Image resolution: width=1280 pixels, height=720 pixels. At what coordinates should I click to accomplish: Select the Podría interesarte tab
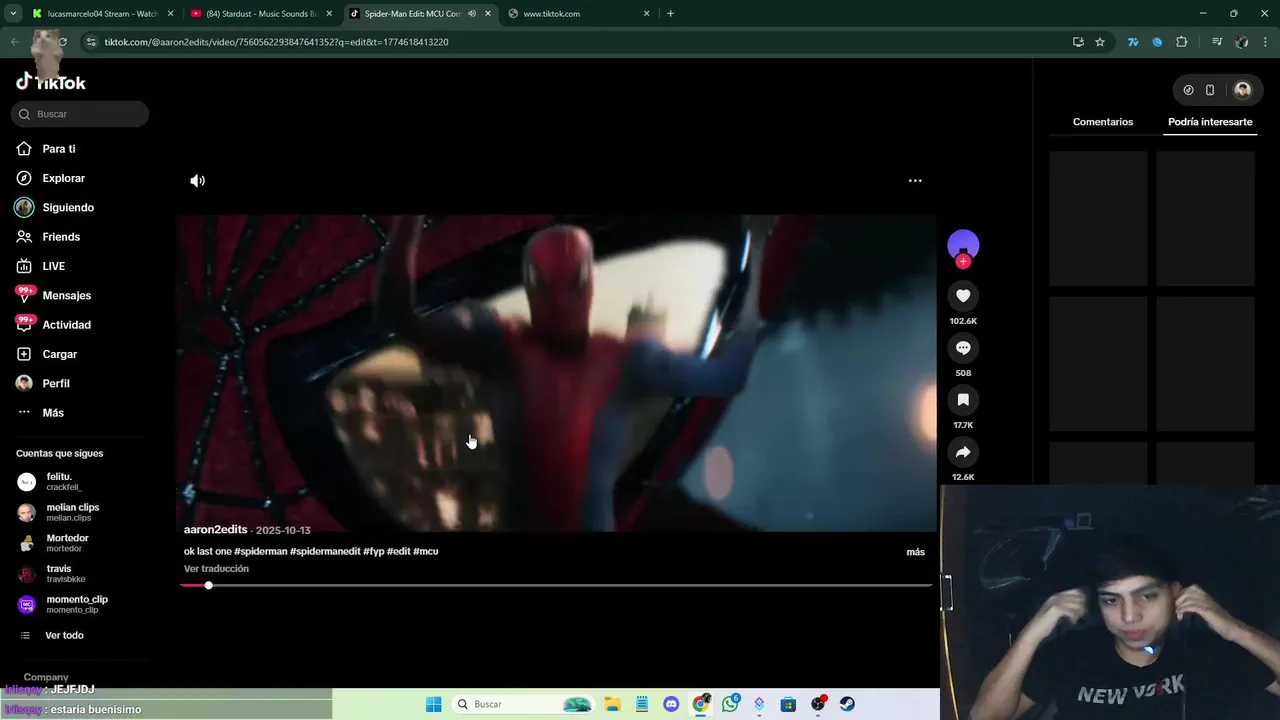1210,122
